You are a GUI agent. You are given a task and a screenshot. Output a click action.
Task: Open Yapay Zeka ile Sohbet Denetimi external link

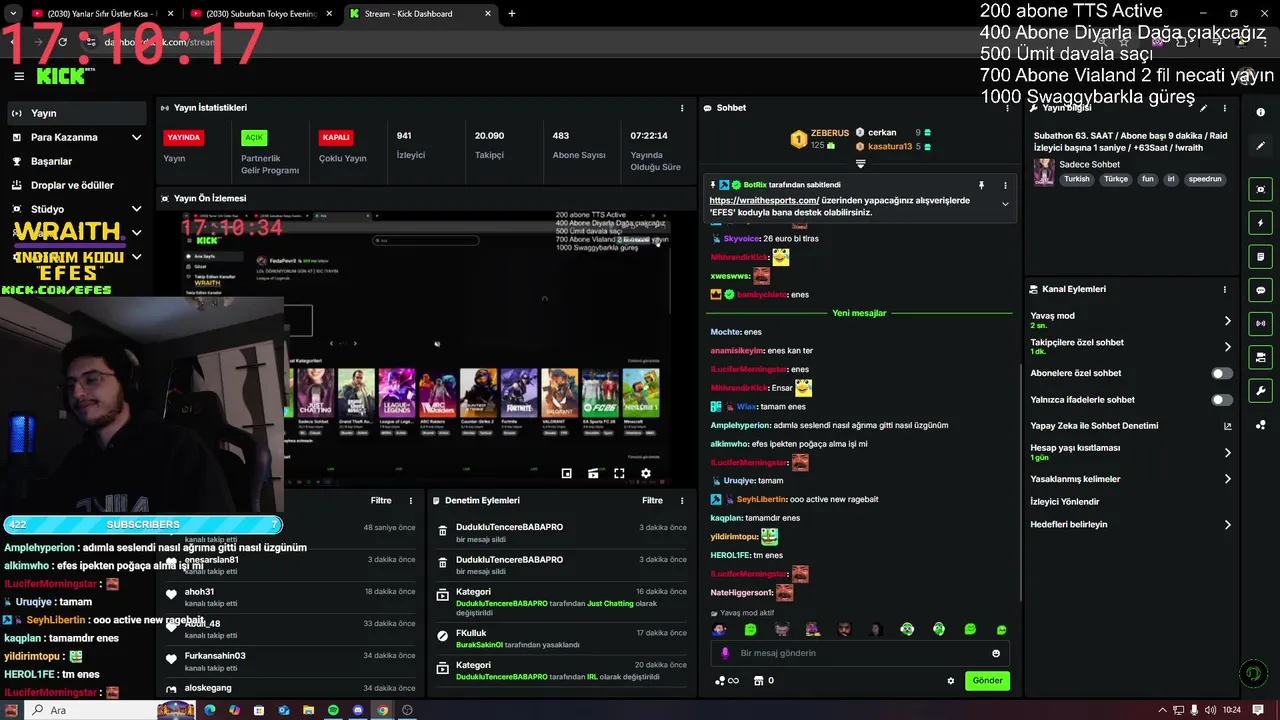tap(1228, 426)
